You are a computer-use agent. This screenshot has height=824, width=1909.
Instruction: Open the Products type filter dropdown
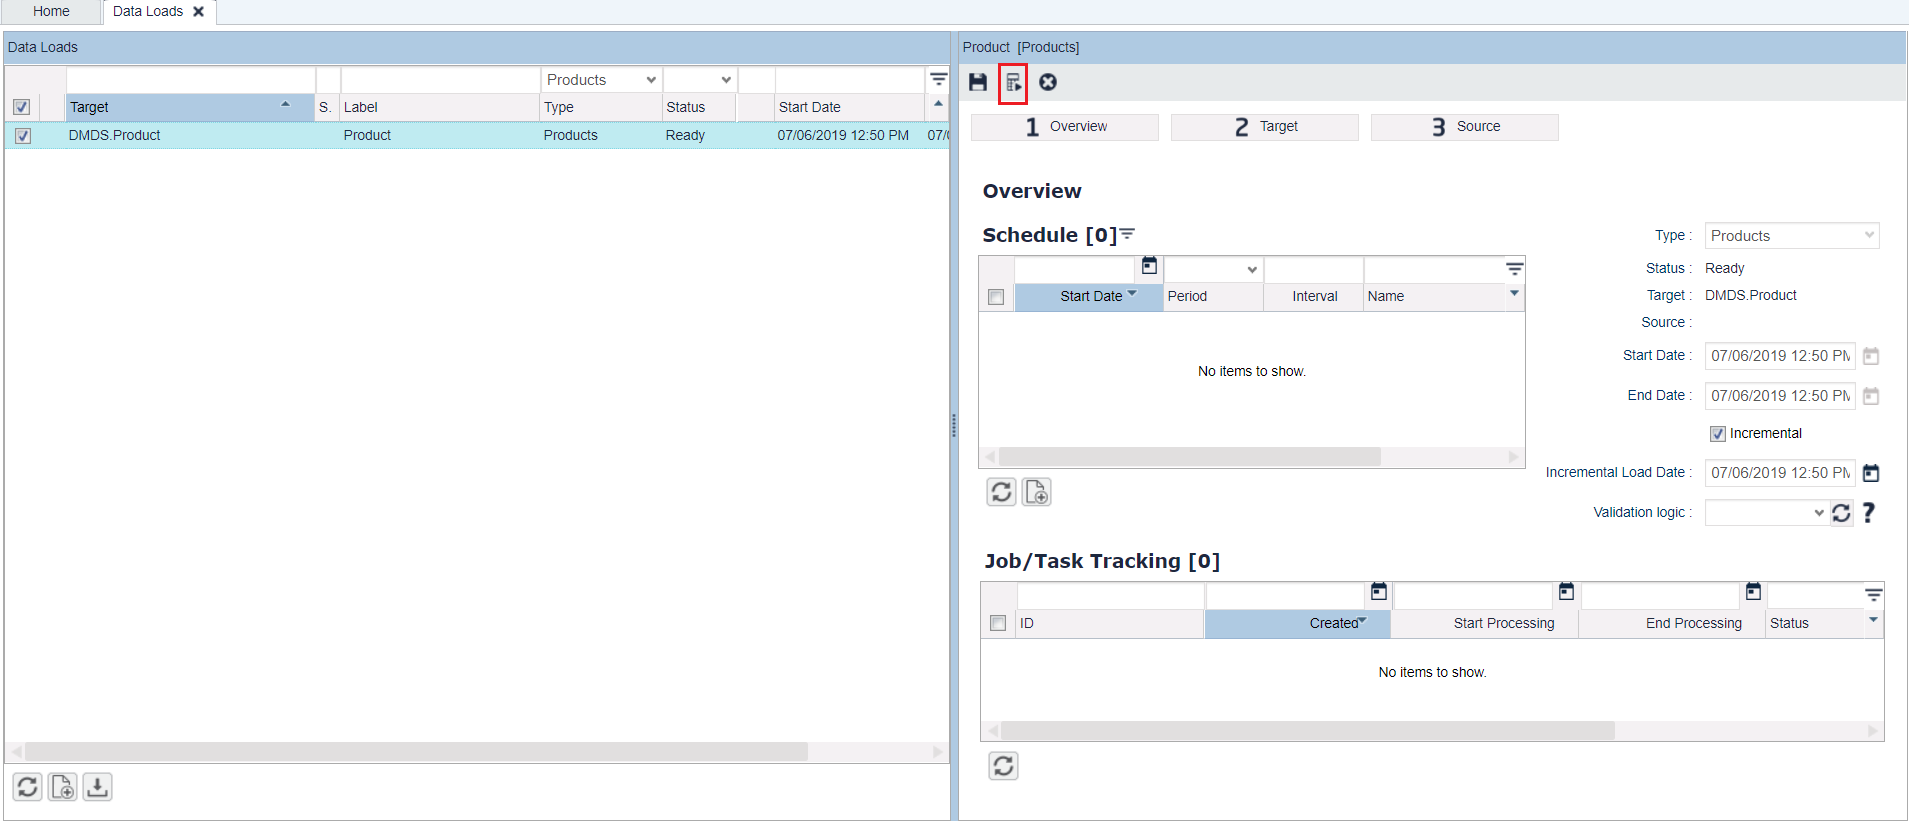coord(651,80)
